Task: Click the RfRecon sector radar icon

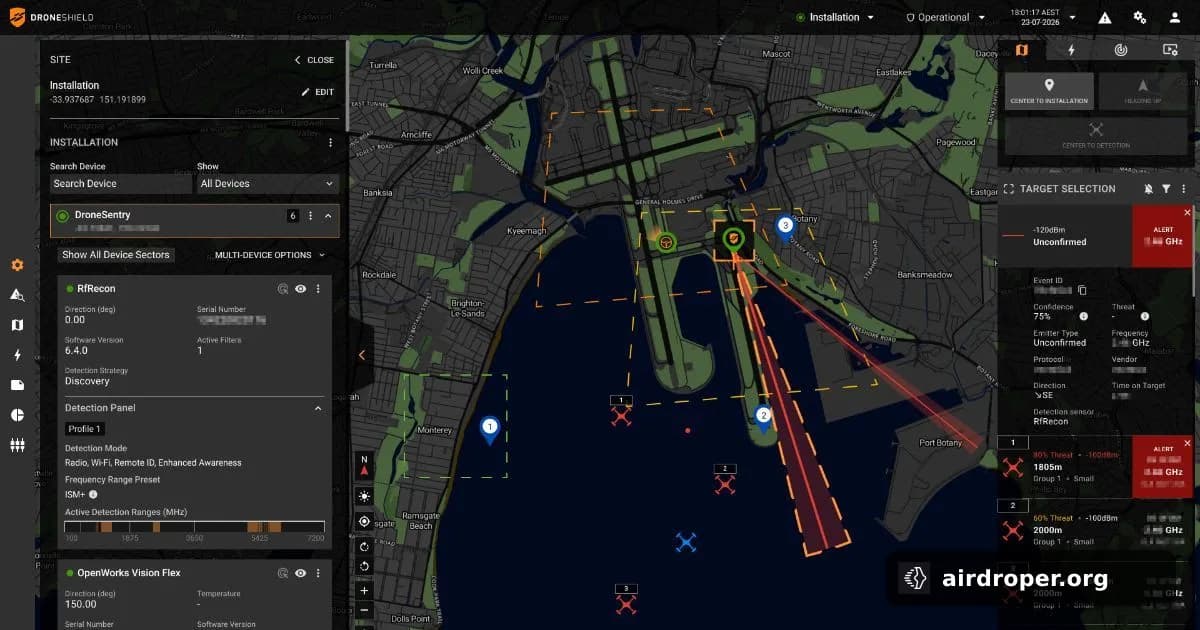Action: tap(283, 289)
